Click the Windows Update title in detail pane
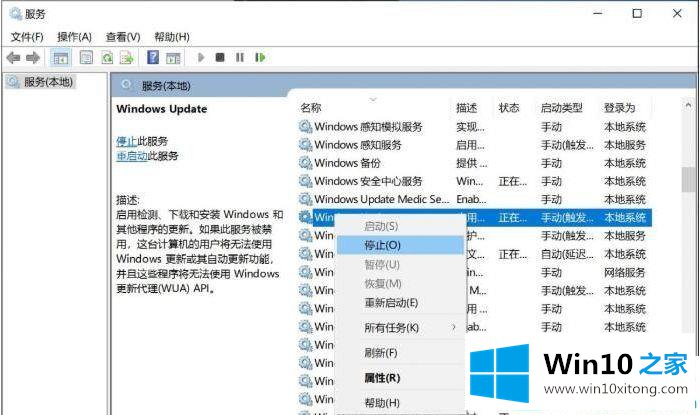700x415 pixels. (162, 109)
